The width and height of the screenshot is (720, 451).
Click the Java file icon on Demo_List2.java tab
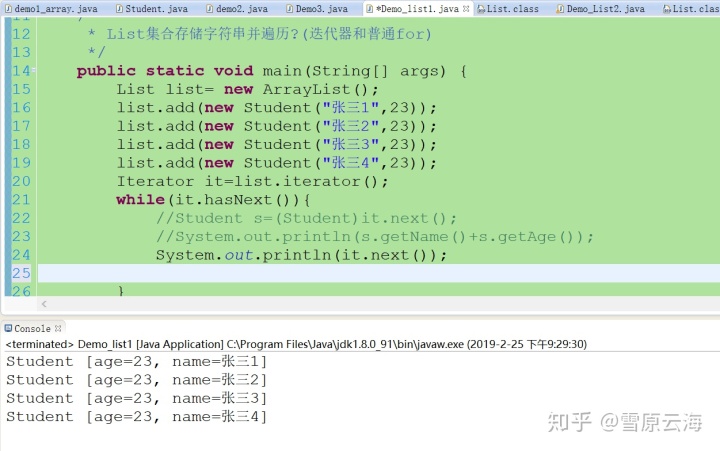coord(560,8)
